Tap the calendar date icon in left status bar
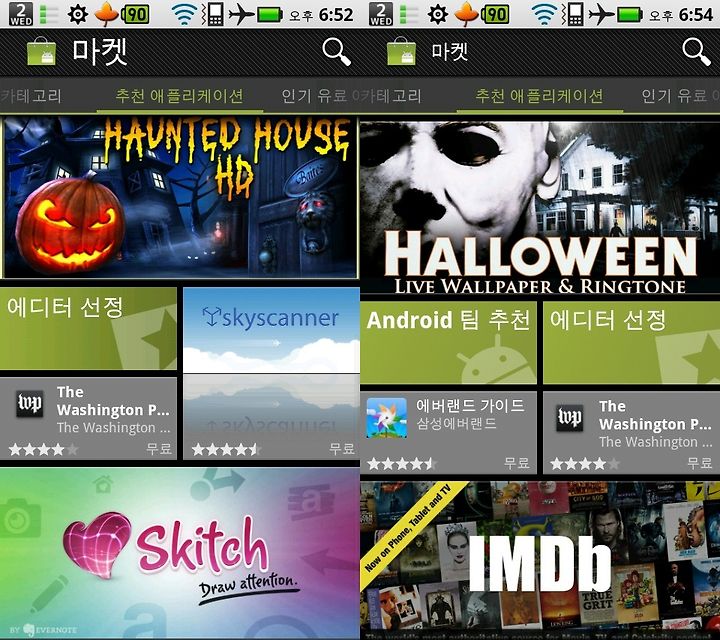Screen dimensions: 720x640 click(x=21, y=14)
